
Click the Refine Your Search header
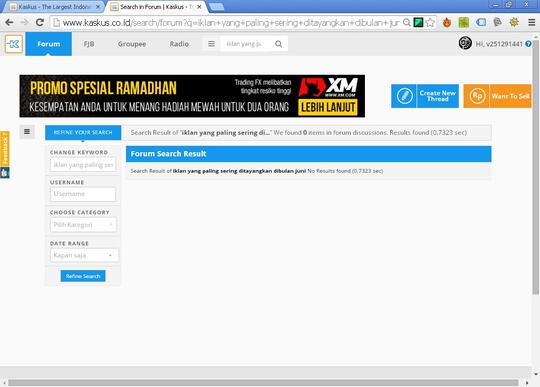(83, 132)
